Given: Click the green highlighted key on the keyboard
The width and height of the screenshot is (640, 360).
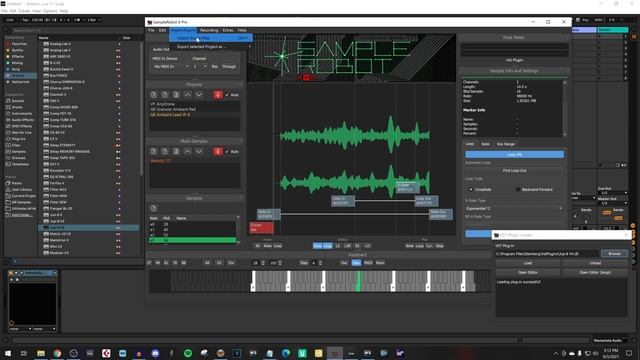Looking at the screenshot, I should (358, 281).
